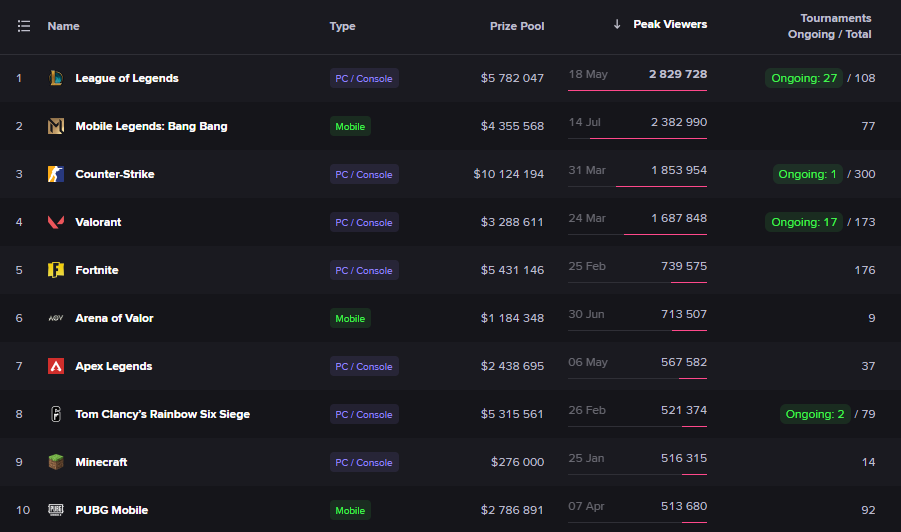Open Arena of Valor page
This screenshot has width=901, height=532.
114,318
